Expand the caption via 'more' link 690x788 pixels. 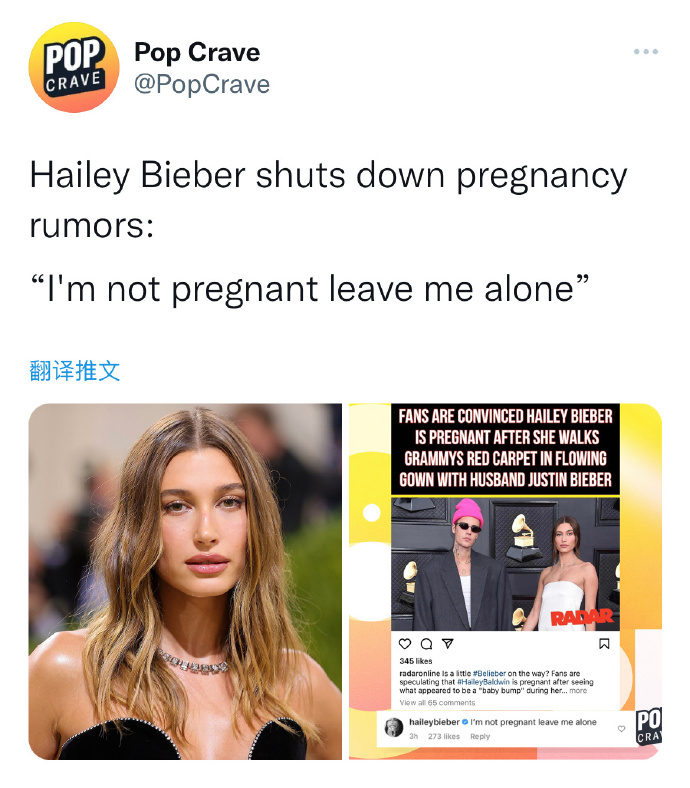[x=578, y=691]
